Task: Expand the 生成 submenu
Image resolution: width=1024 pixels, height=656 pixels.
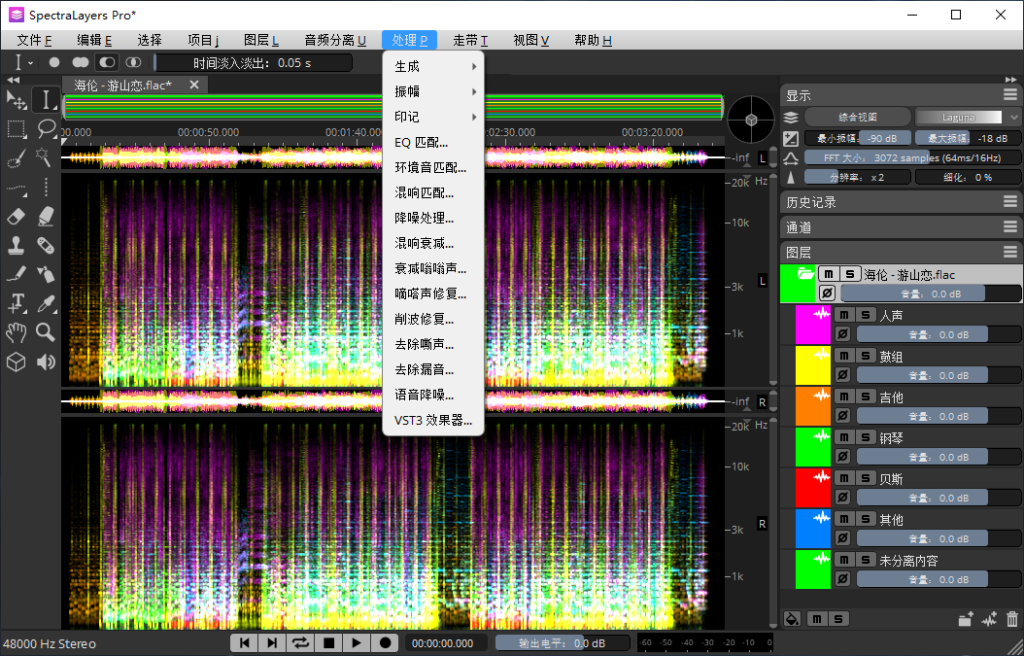Action: (433, 67)
